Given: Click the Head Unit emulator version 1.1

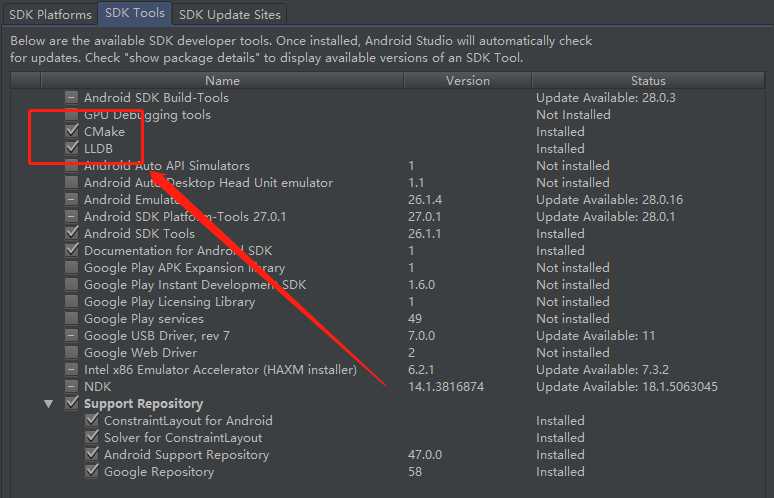Looking at the screenshot, I should 416,183.
